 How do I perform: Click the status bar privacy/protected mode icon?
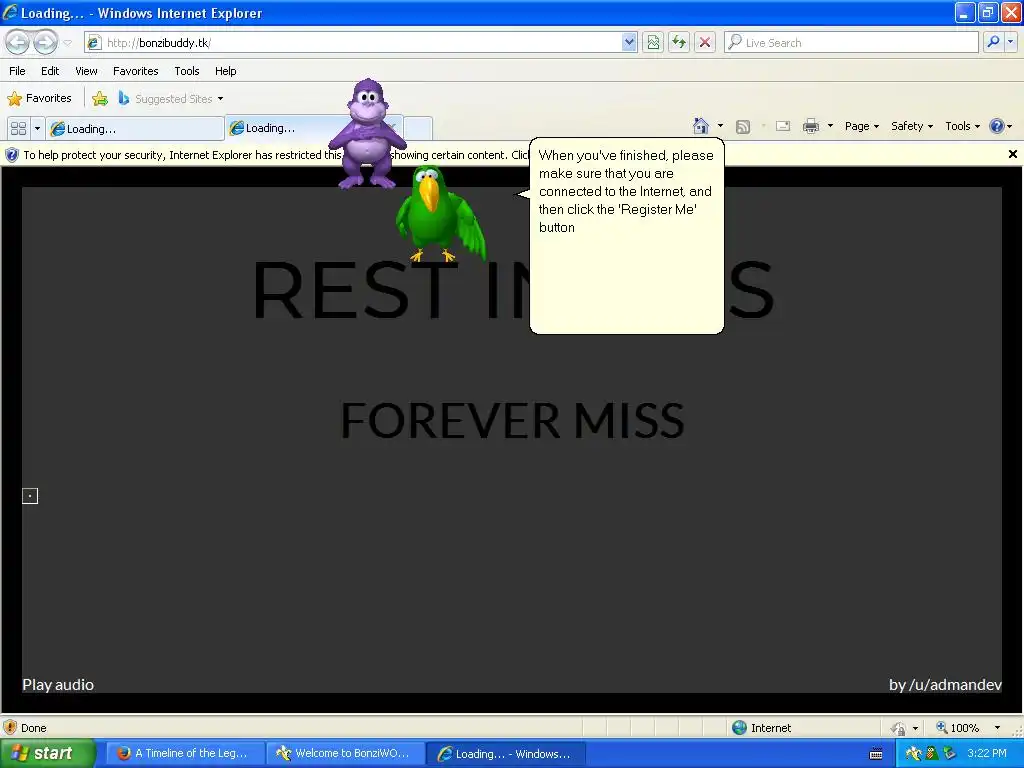tap(899, 728)
